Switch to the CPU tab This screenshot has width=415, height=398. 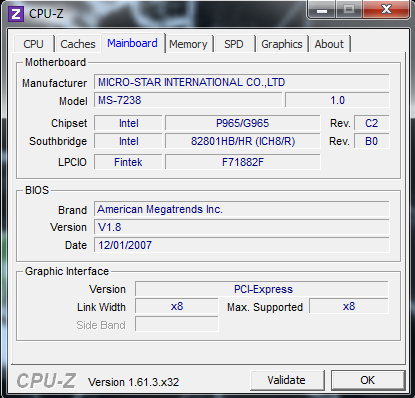point(34,44)
